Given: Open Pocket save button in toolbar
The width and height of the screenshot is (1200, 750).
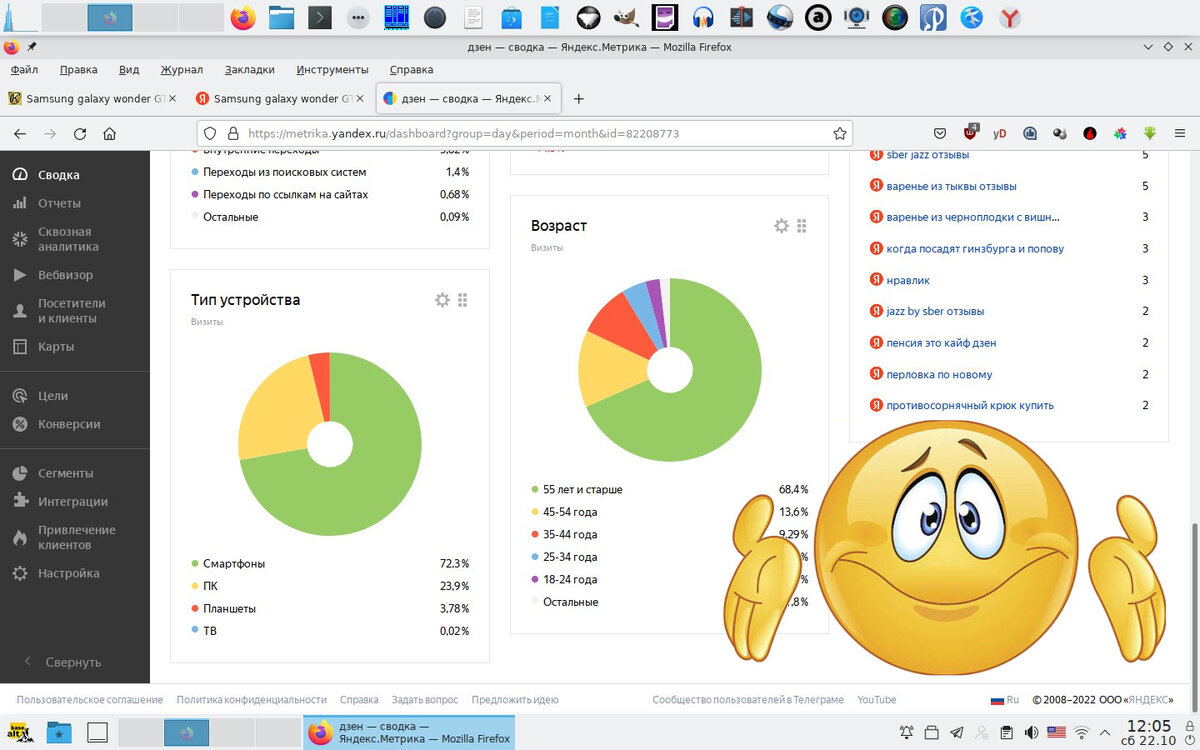Looking at the screenshot, I should (x=940, y=133).
